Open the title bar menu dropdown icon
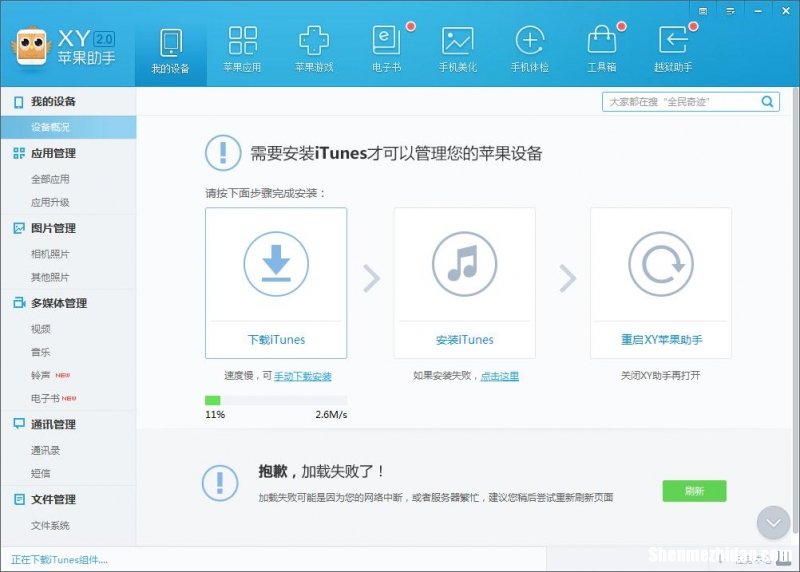This screenshot has width=800, height=572. click(730, 11)
